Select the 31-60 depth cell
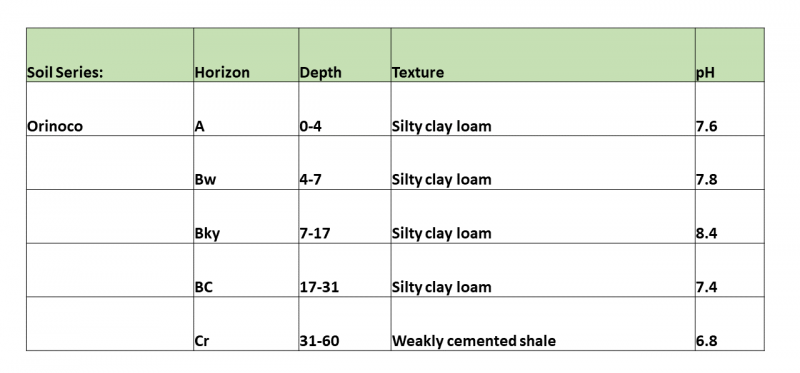Image resolution: width=800 pixels, height=373 pixels. (x=344, y=324)
